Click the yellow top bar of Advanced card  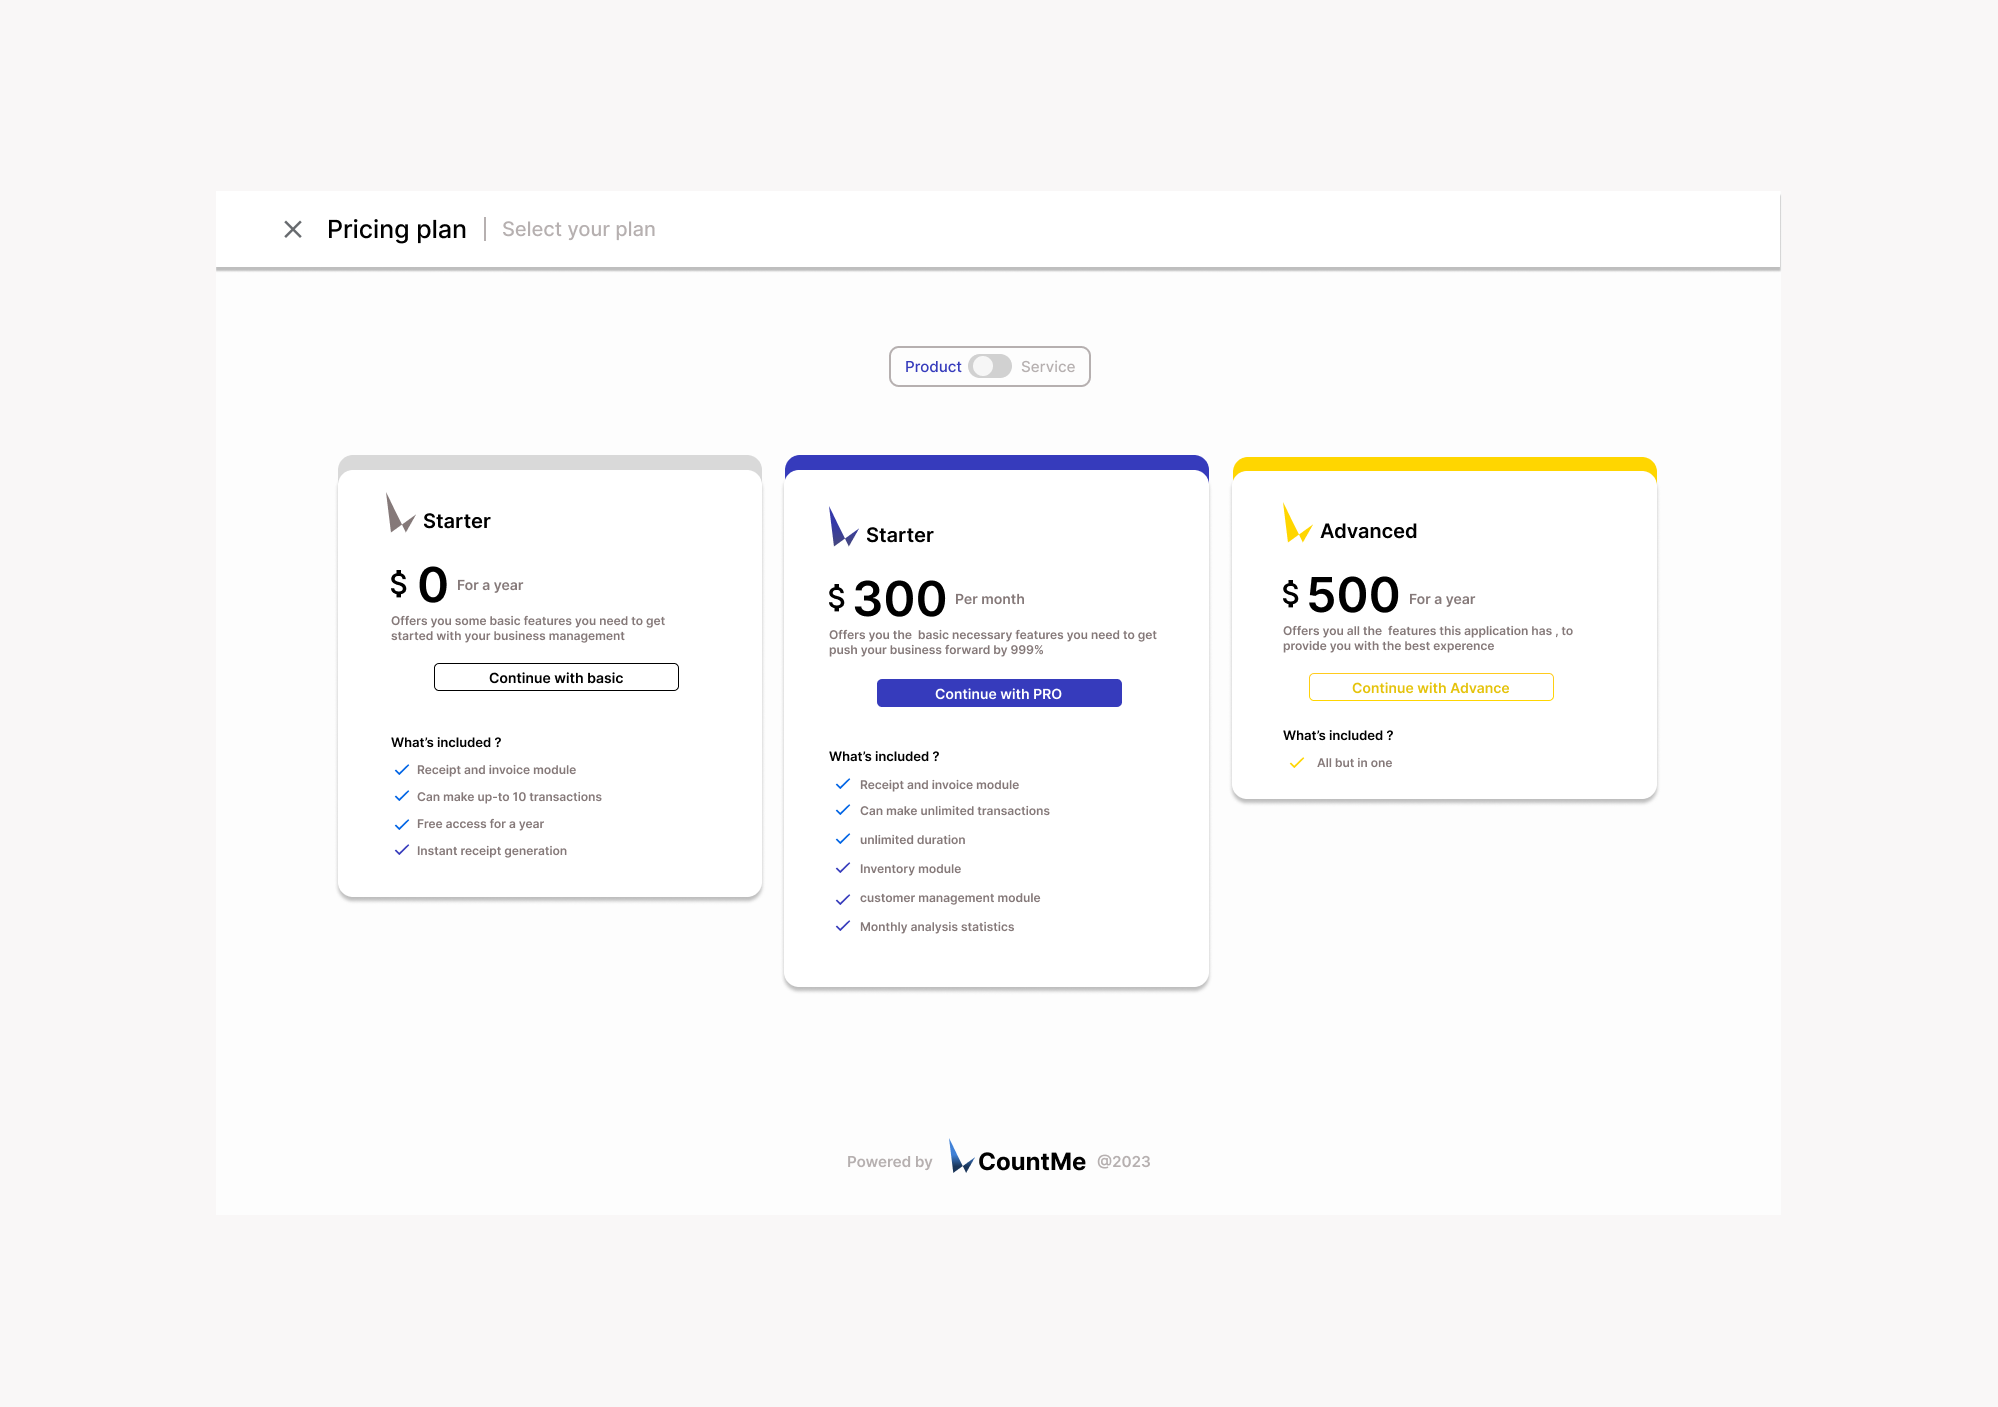pos(1444,464)
